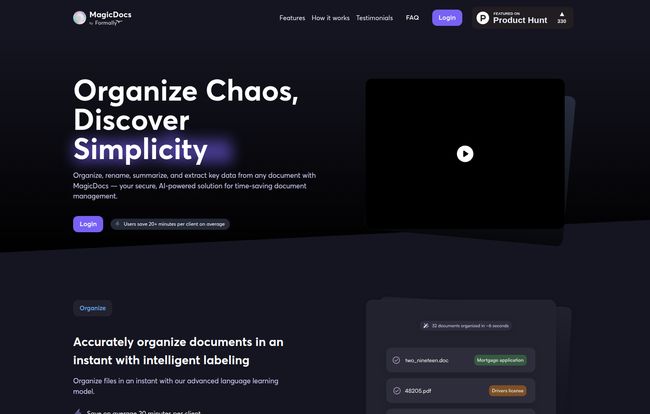Select the two_nineteen.doc file name
Image resolution: width=650 pixels, height=414 pixels.
coord(427,361)
